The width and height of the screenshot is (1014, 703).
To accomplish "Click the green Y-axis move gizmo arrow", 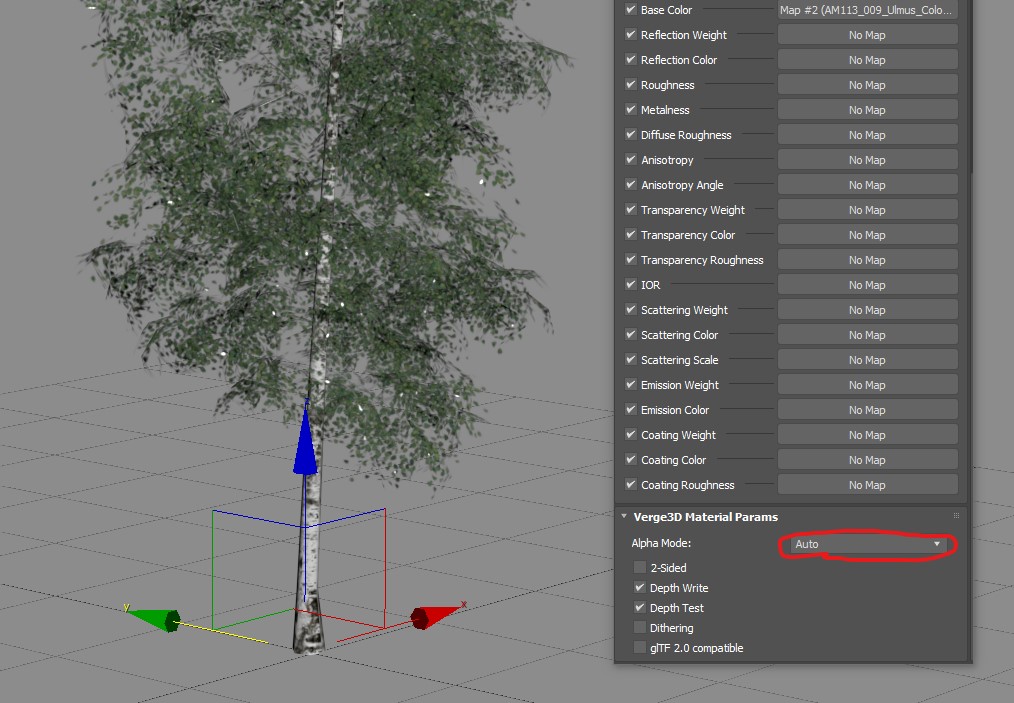I will (x=154, y=618).
